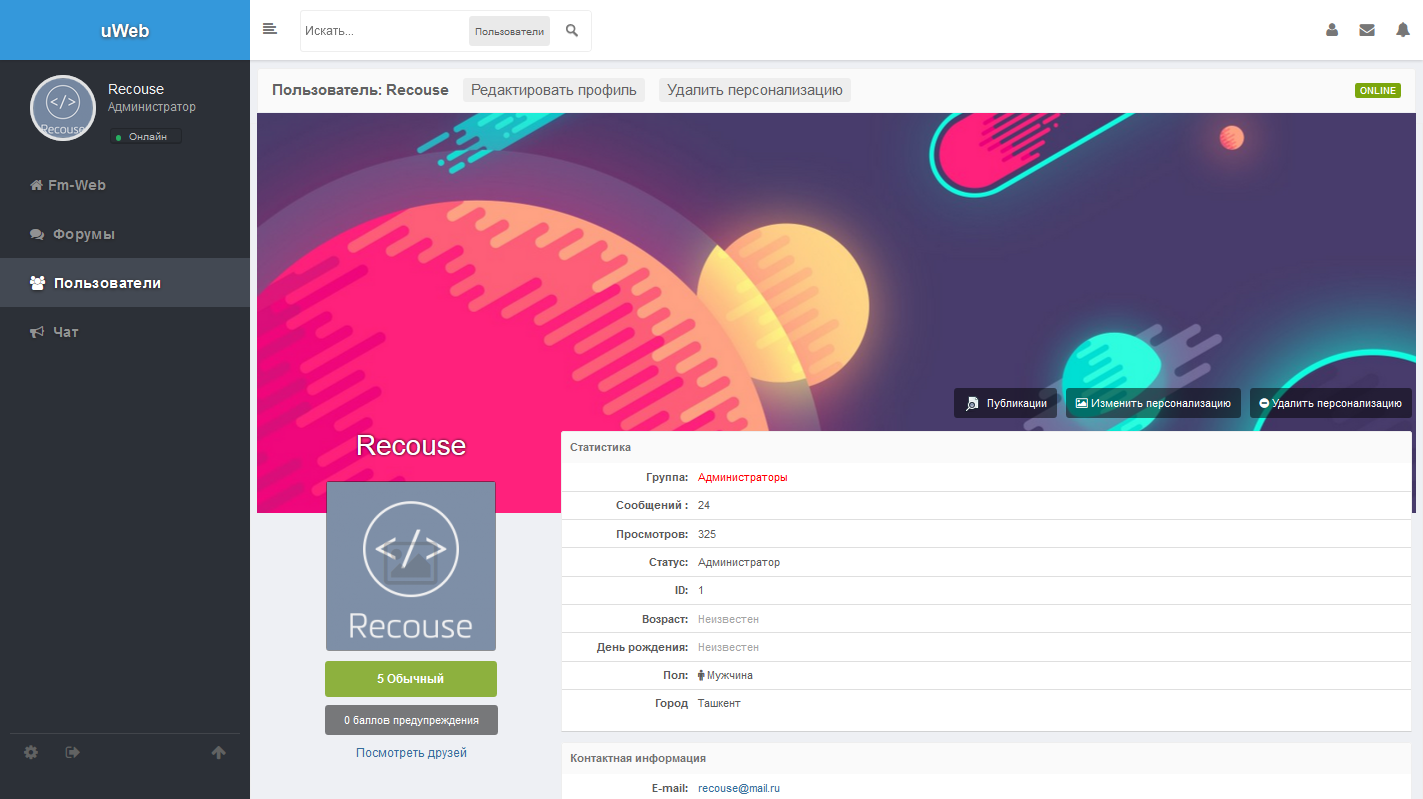1423x799 pixels.
Task: Click the Публикации button on the cover
Action: click(1005, 403)
